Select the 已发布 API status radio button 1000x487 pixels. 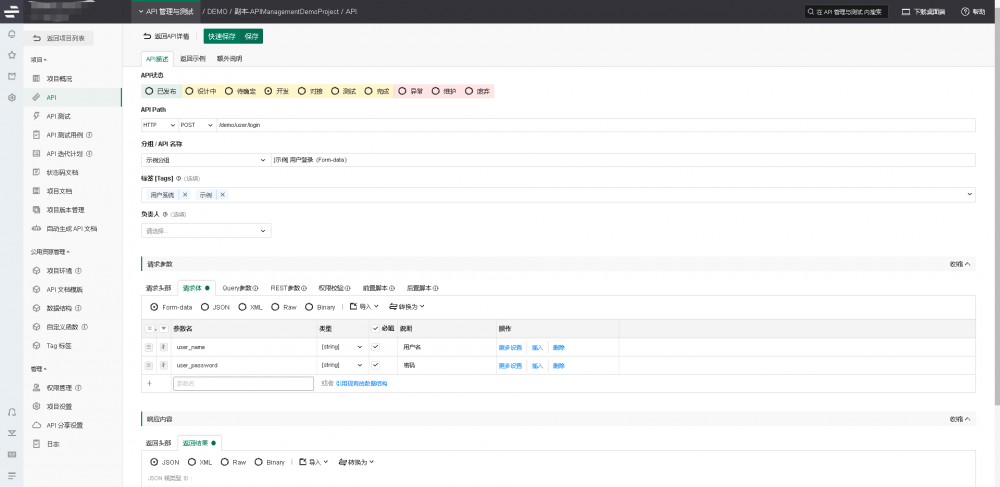pyautogui.click(x=149, y=91)
